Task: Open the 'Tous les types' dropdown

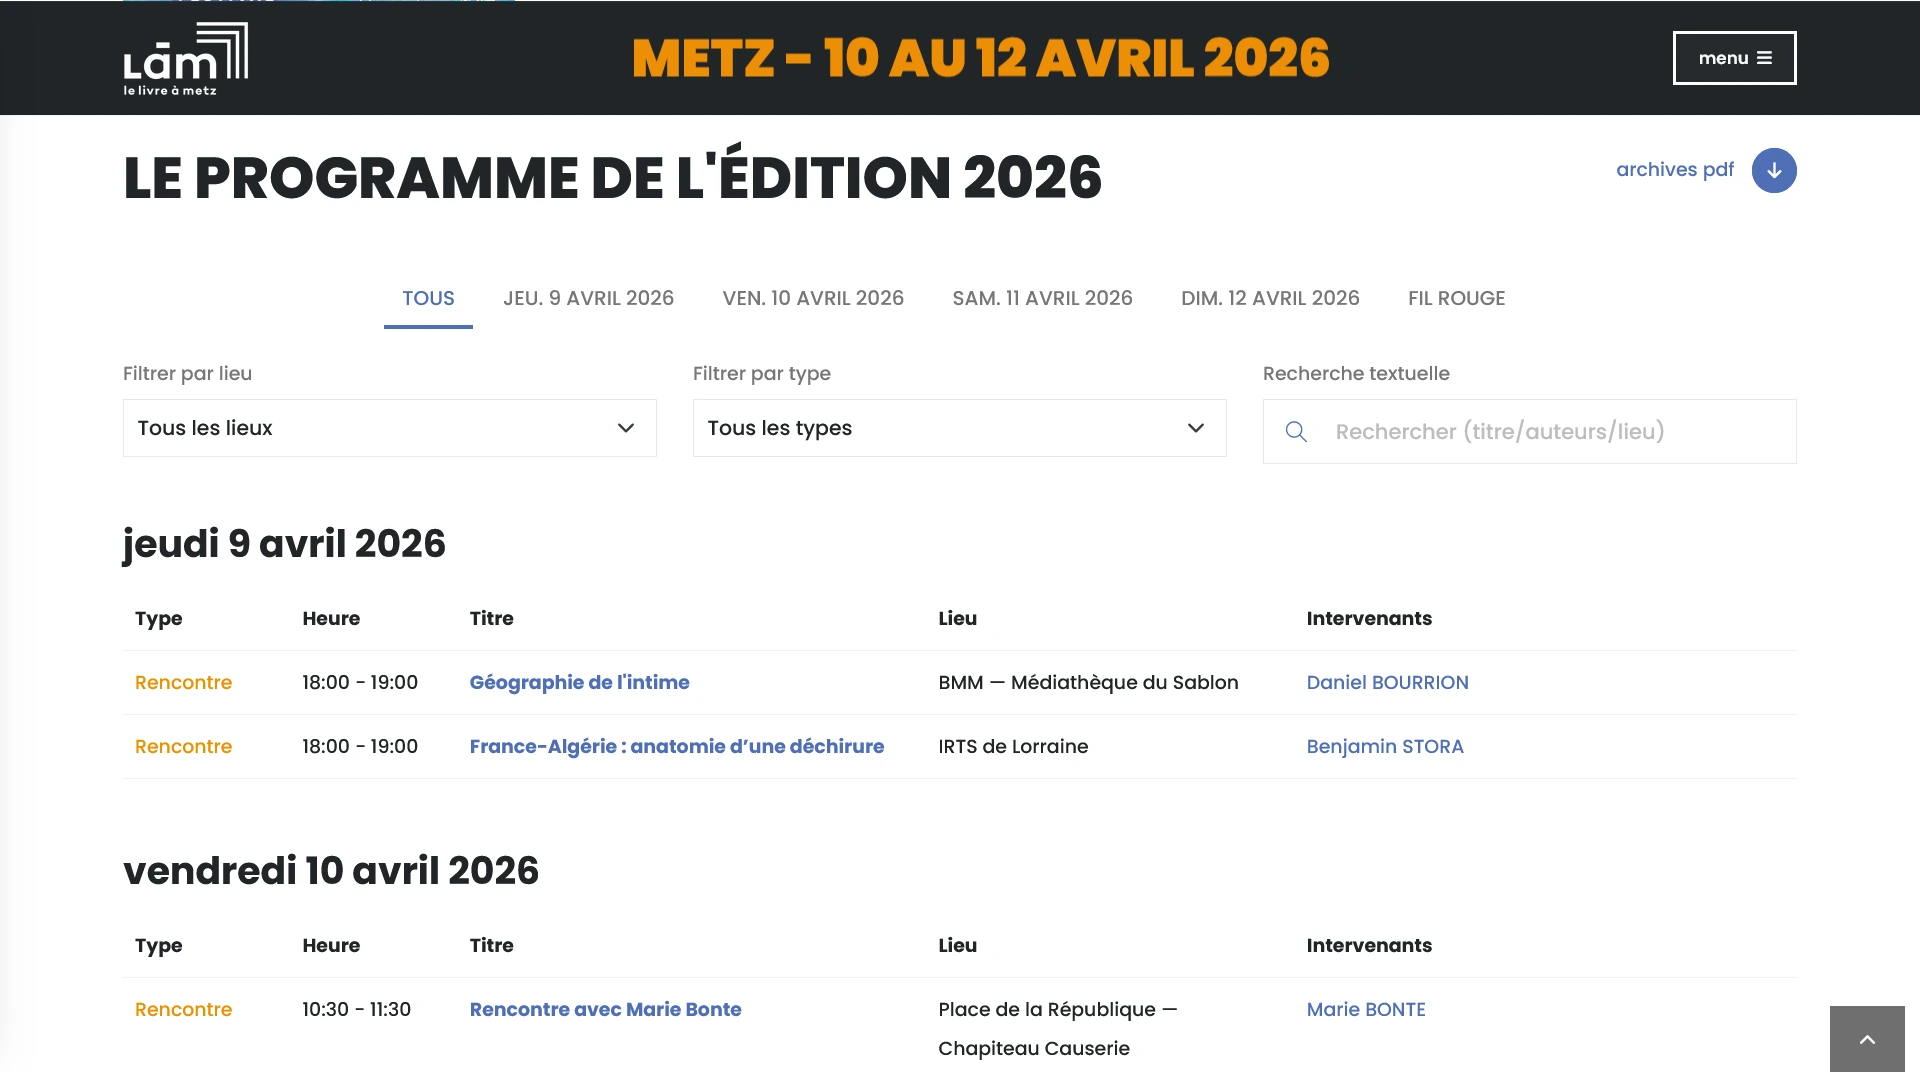Action: point(959,428)
